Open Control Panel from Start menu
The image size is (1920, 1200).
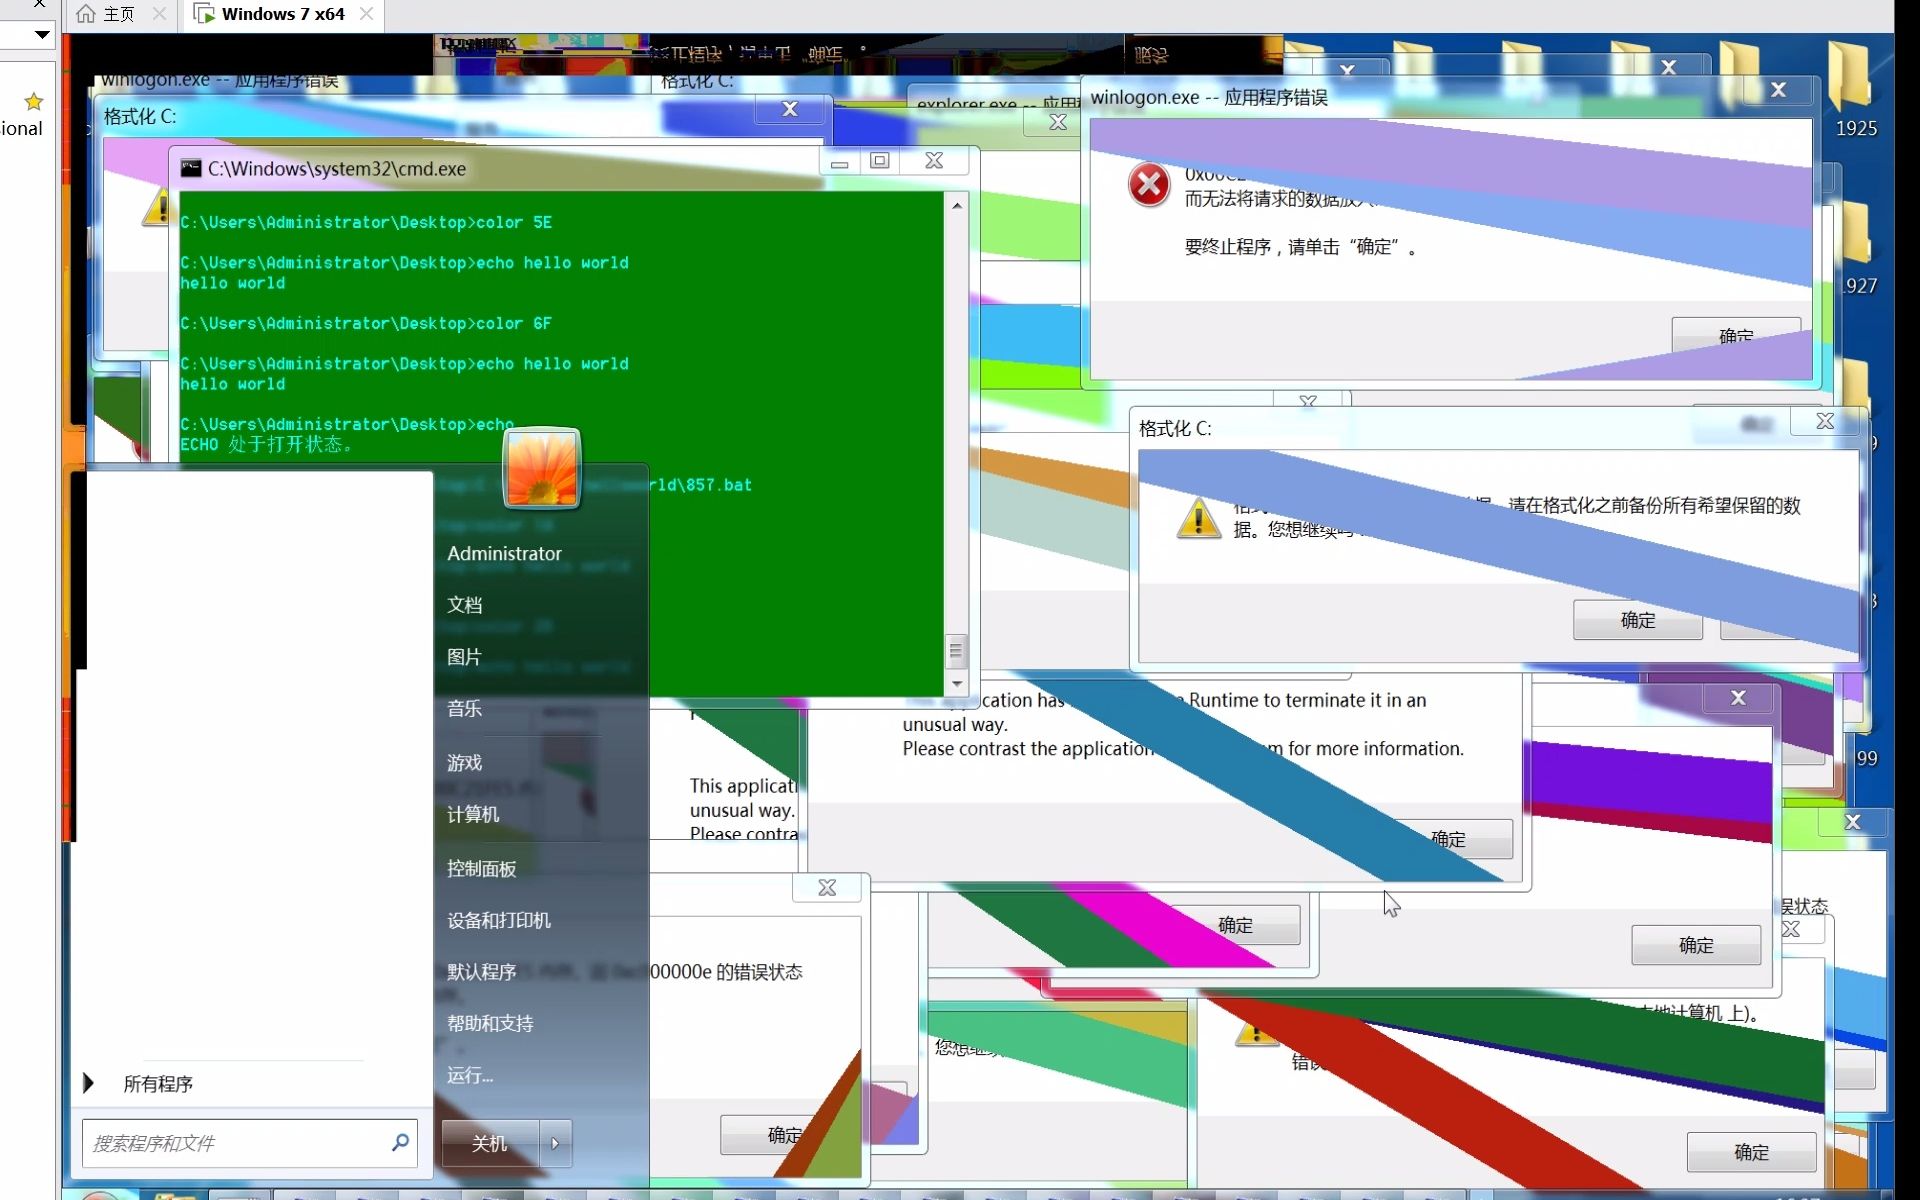481,868
